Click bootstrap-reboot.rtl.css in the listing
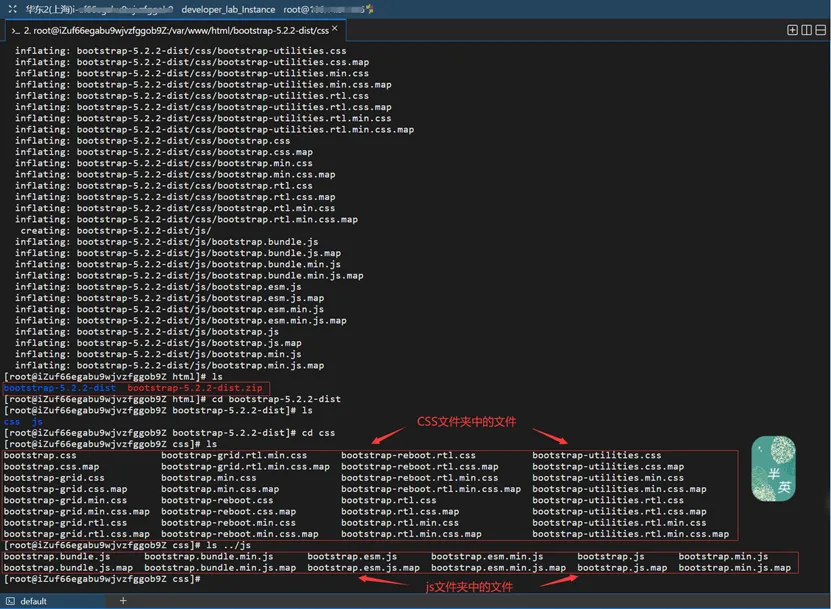Viewport: 831px width, 609px height. (408, 455)
